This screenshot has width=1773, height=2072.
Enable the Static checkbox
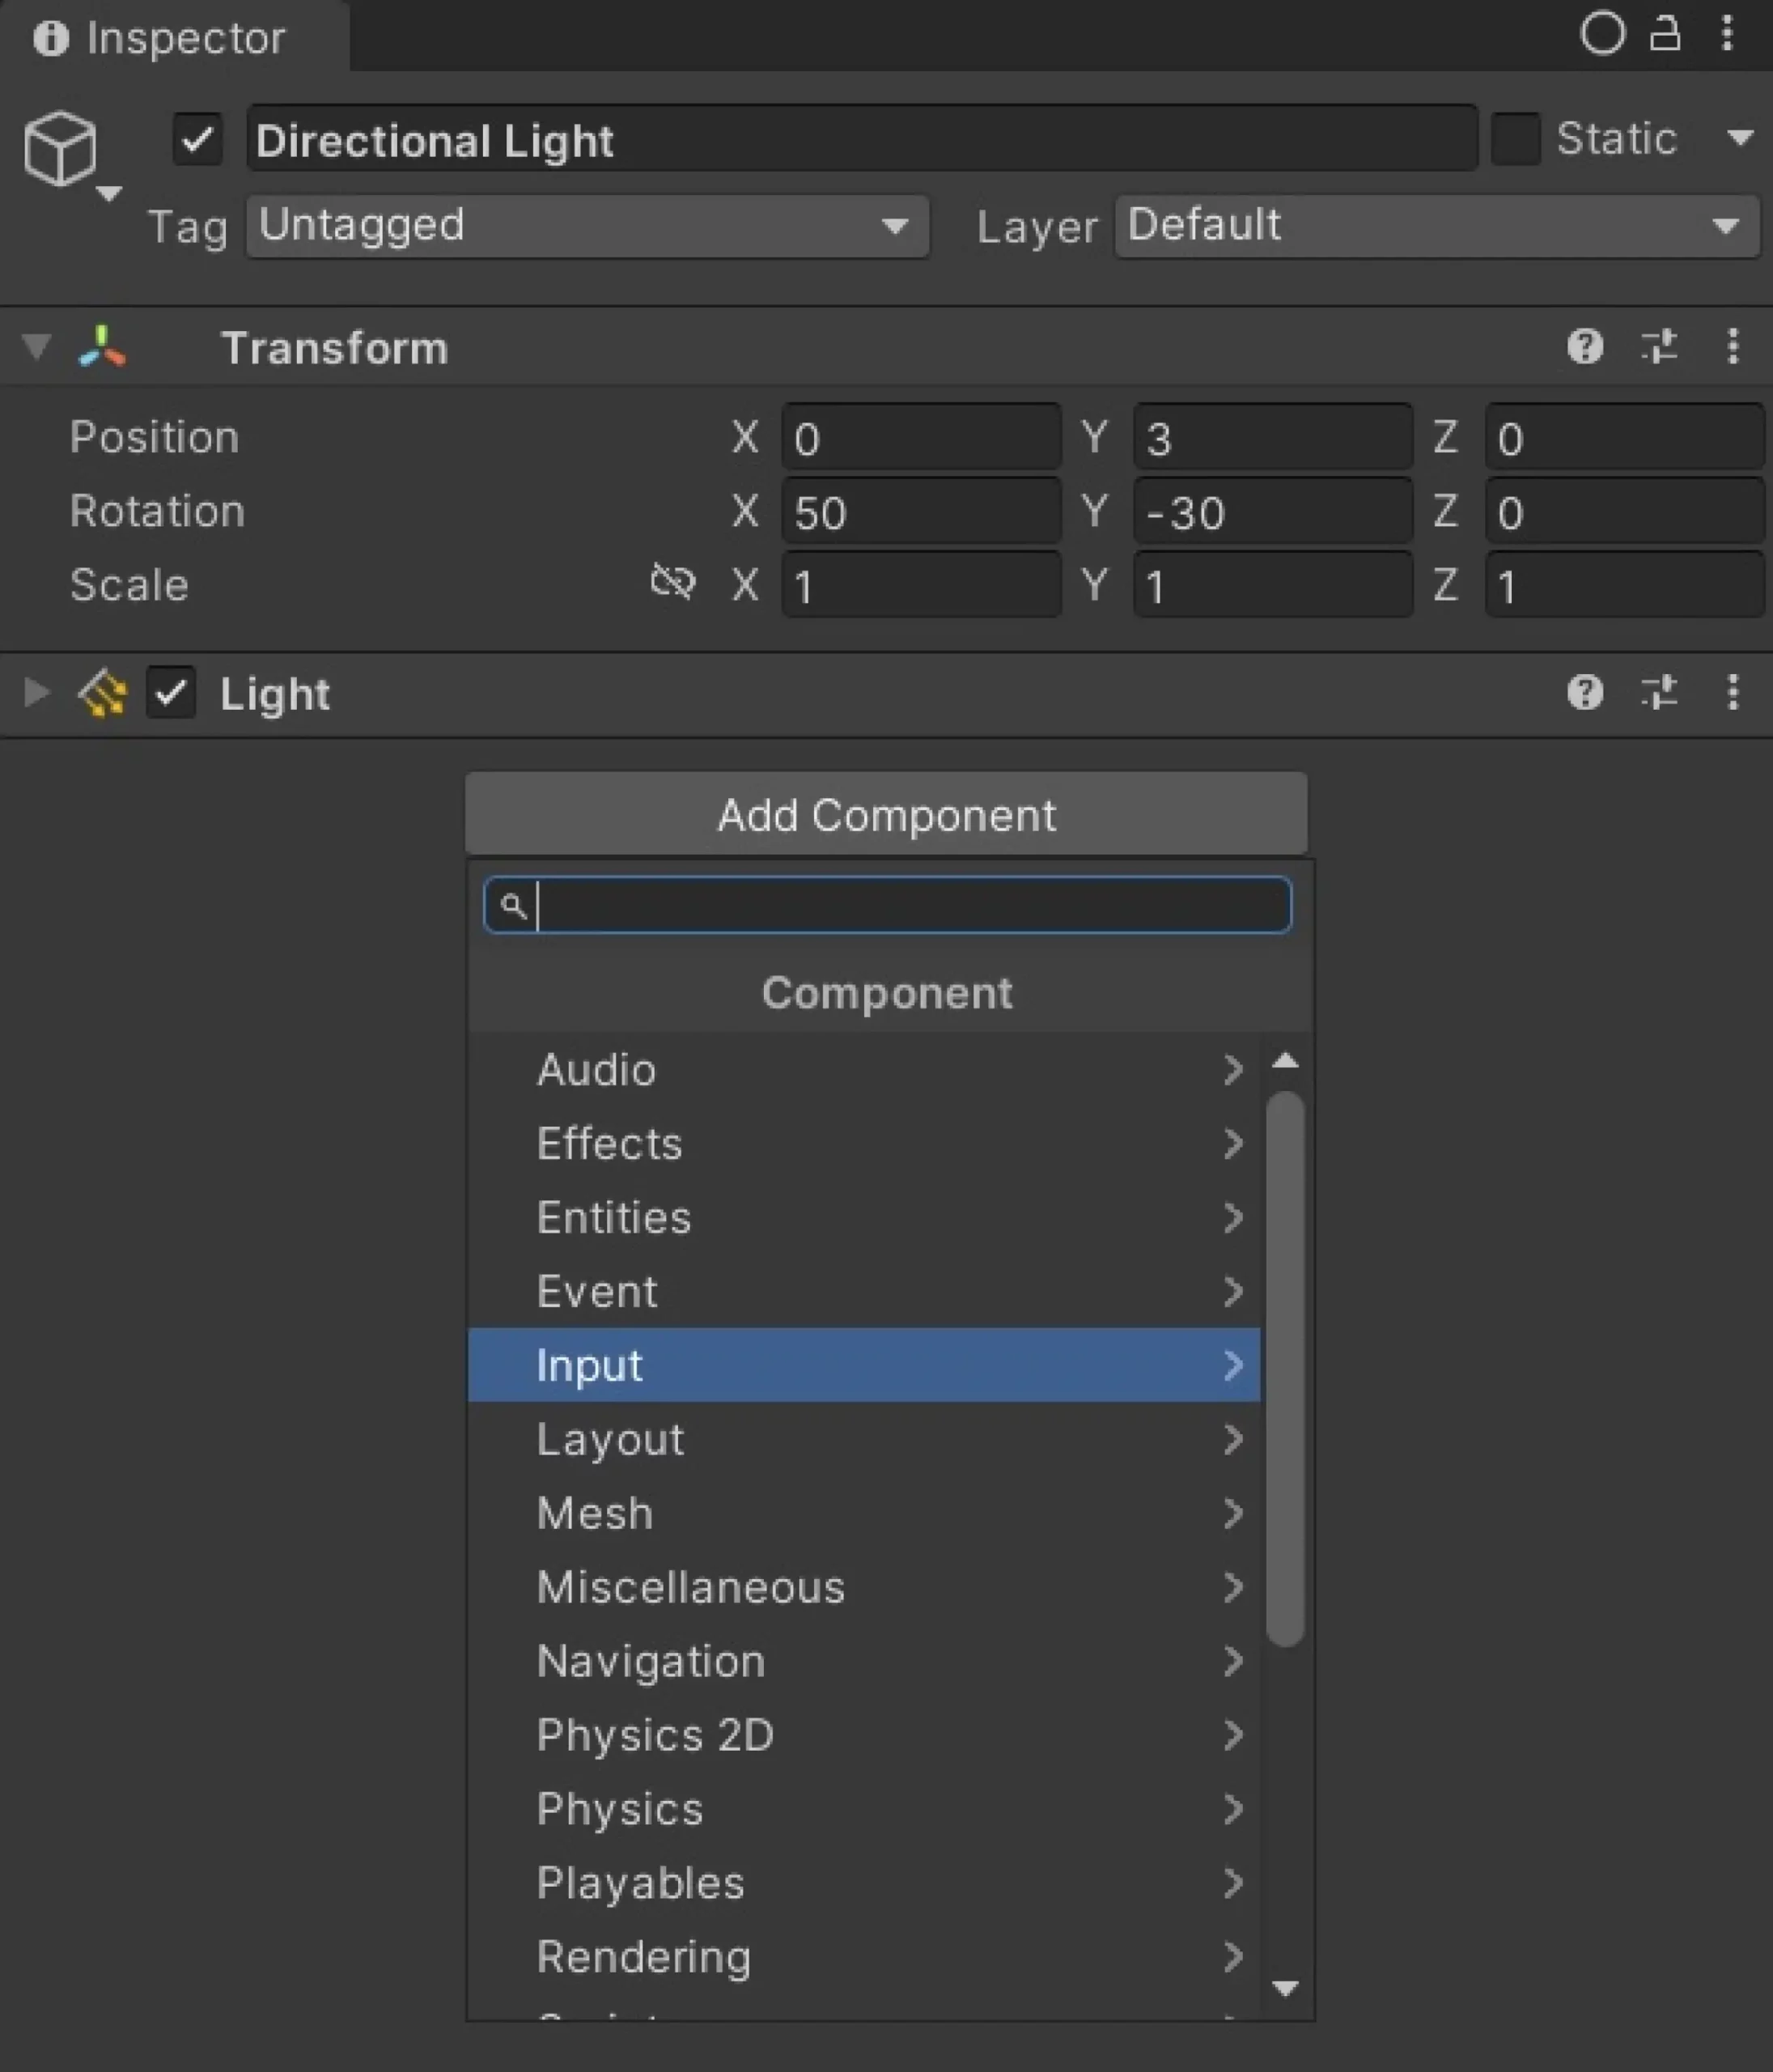[1515, 139]
